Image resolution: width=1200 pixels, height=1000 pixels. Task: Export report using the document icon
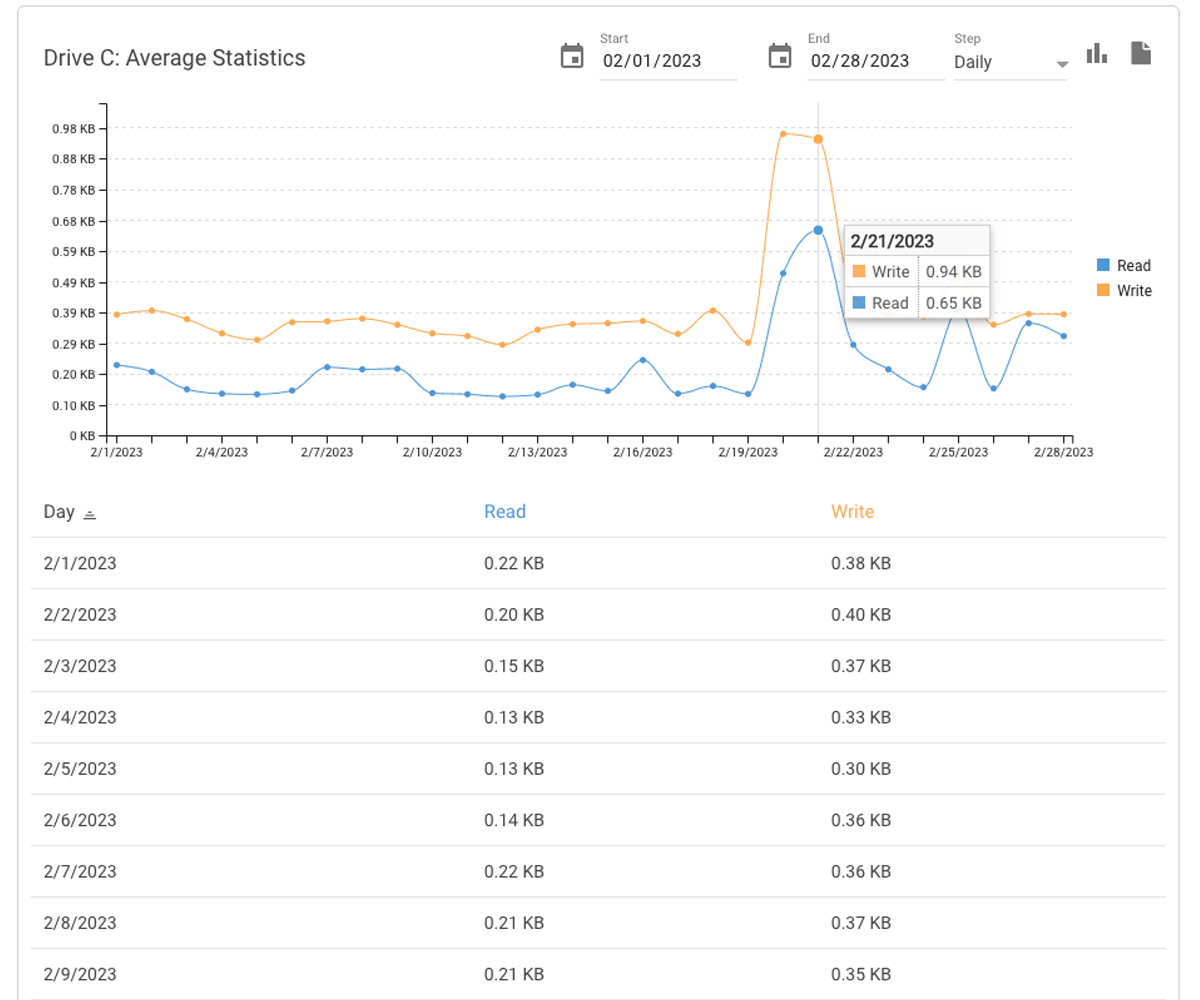pos(1141,53)
